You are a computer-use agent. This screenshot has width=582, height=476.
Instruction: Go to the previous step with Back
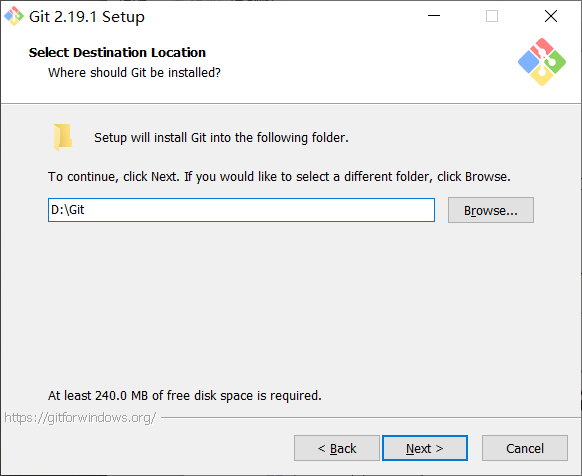(337, 448)
